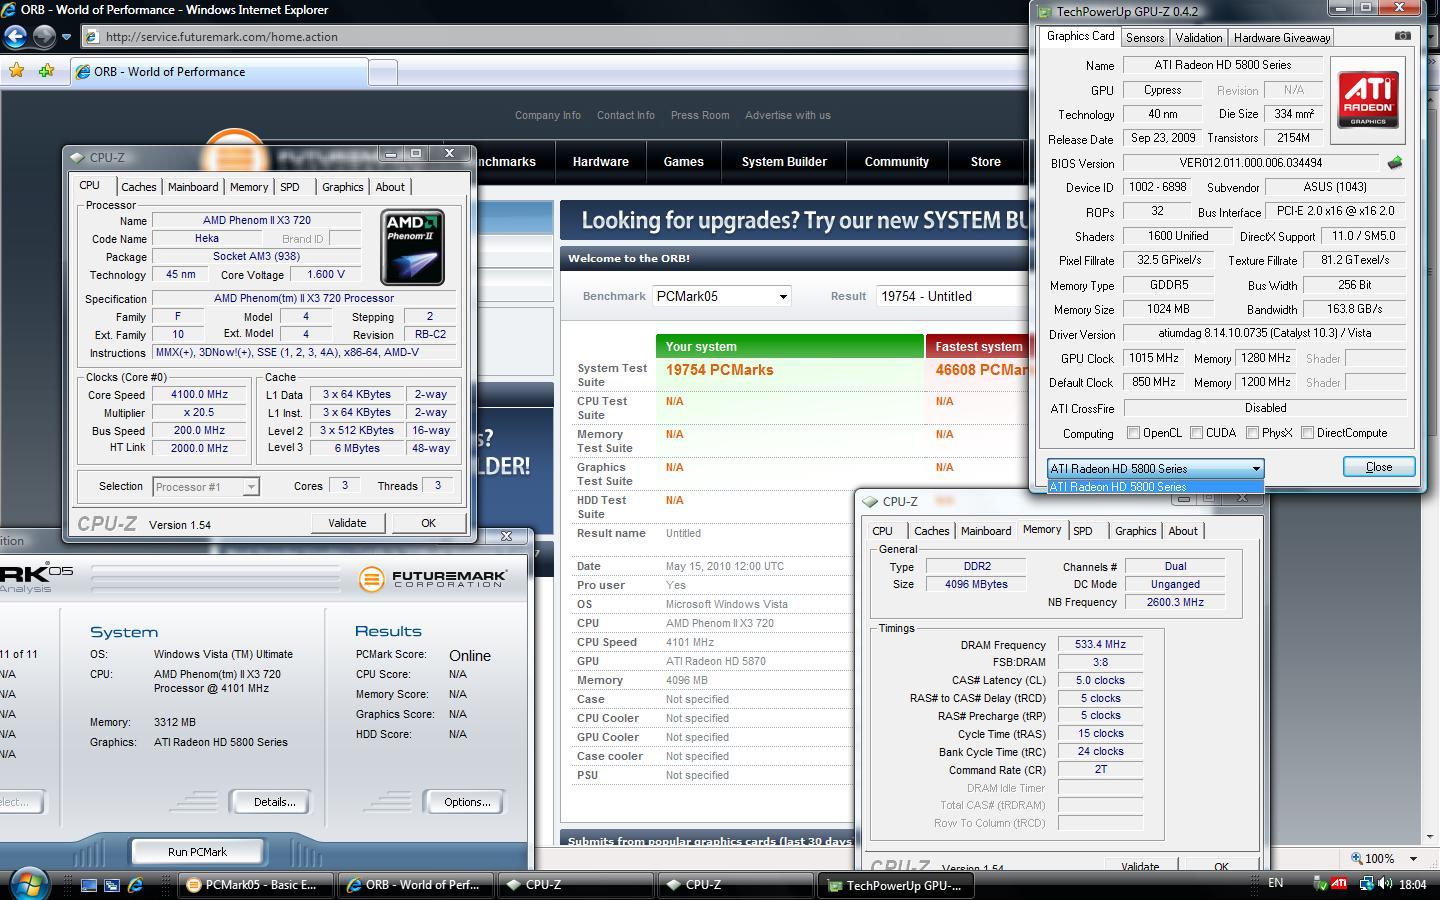Screen dimensions: 1440x900
Task: Open the IE recent pages dropdown arrow
Action: (x=66, y=37)
